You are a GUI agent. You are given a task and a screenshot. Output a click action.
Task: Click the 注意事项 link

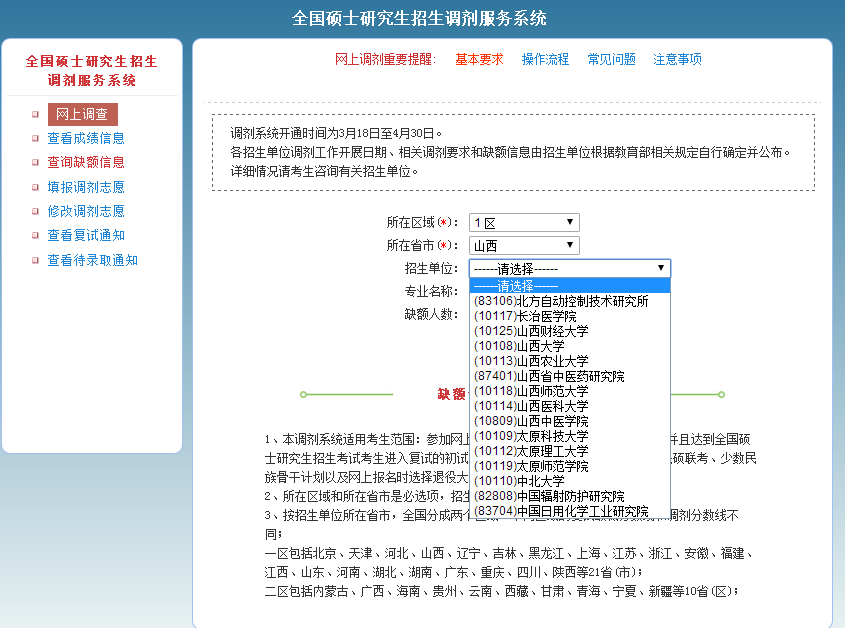[677, 59]
